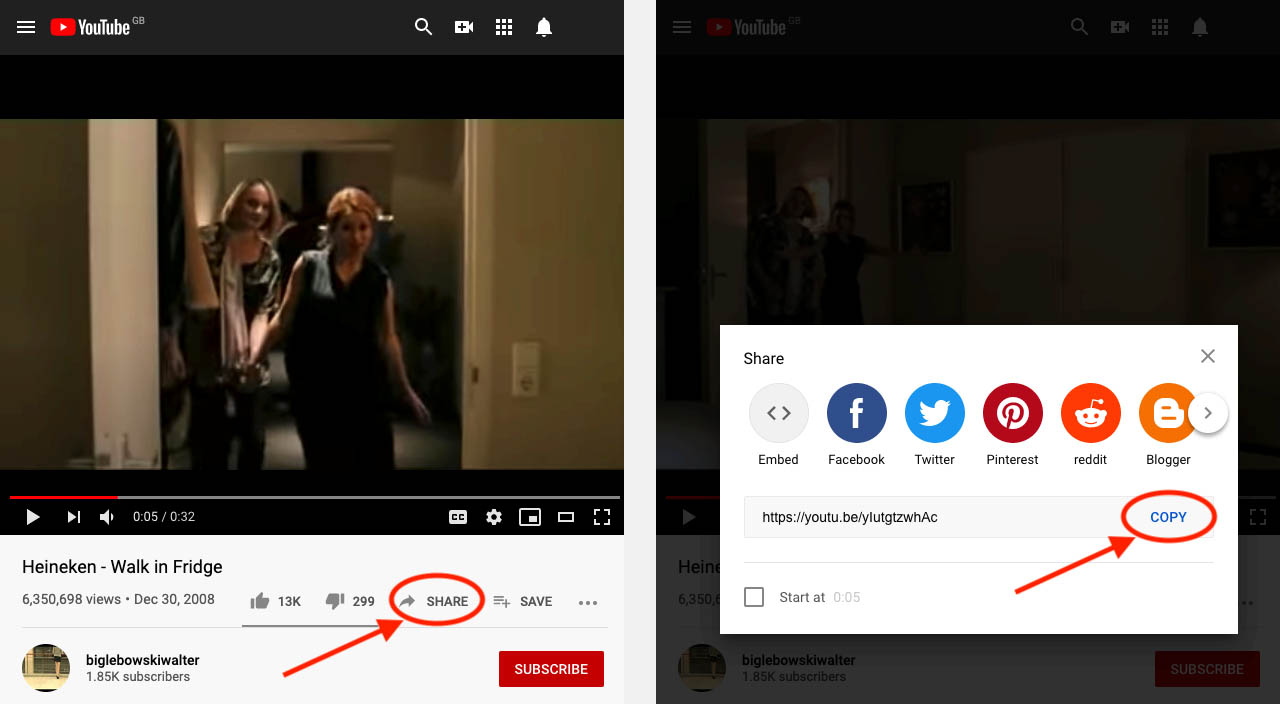Viewport: 1280px width, 704px height.
Task: Open biglebowskiwalter channel name link in left window
Action: [143, 660]
